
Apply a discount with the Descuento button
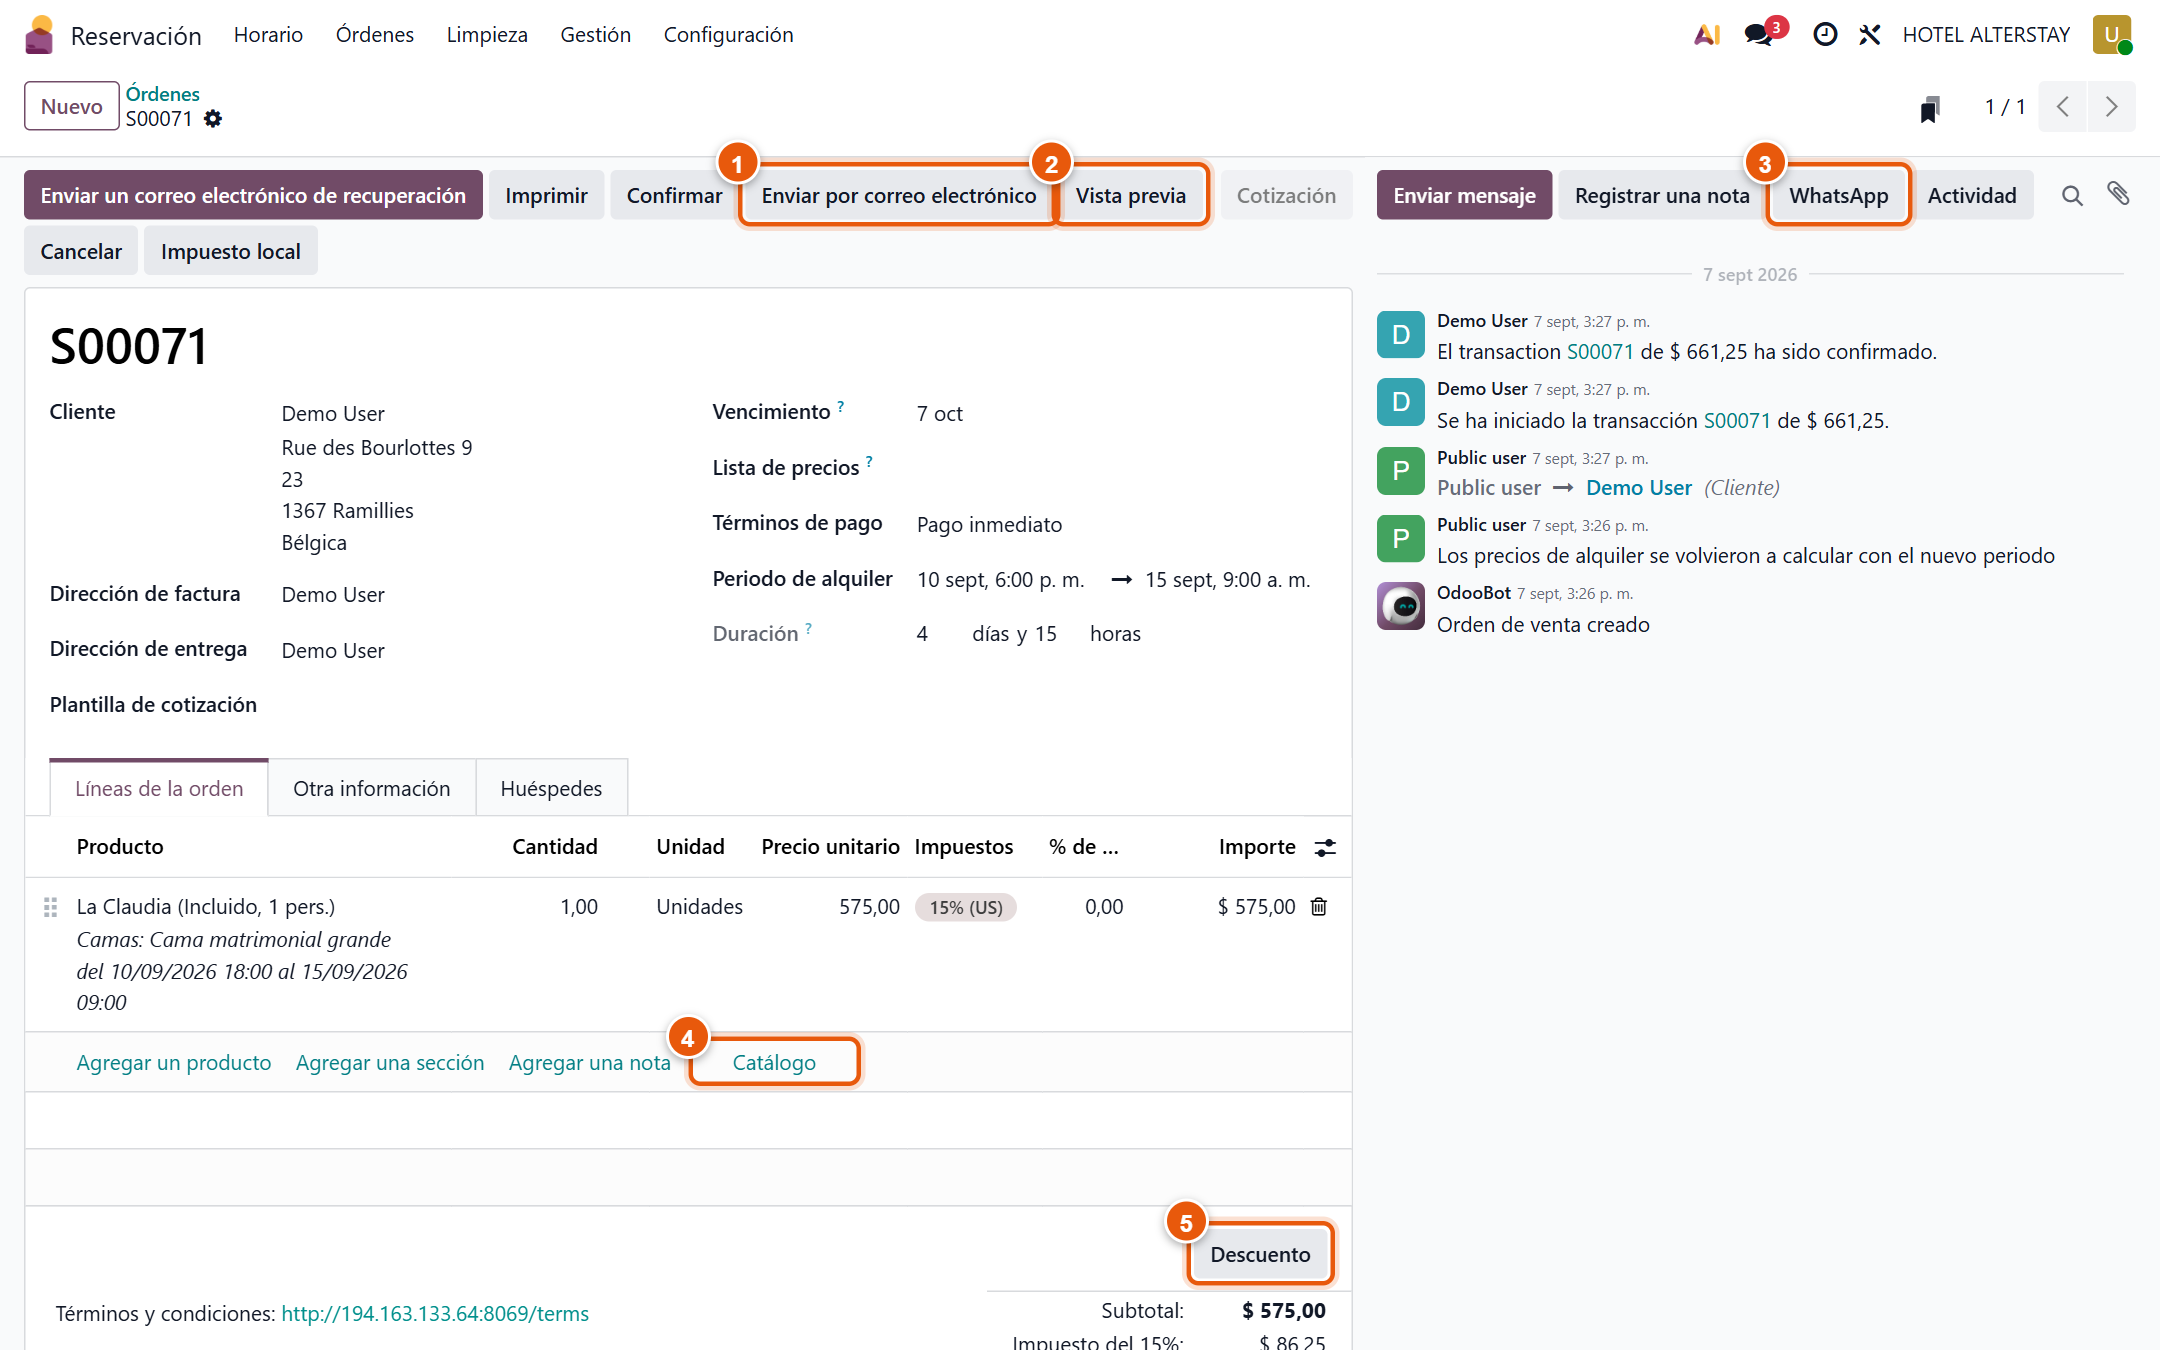coord(1260,1254)
